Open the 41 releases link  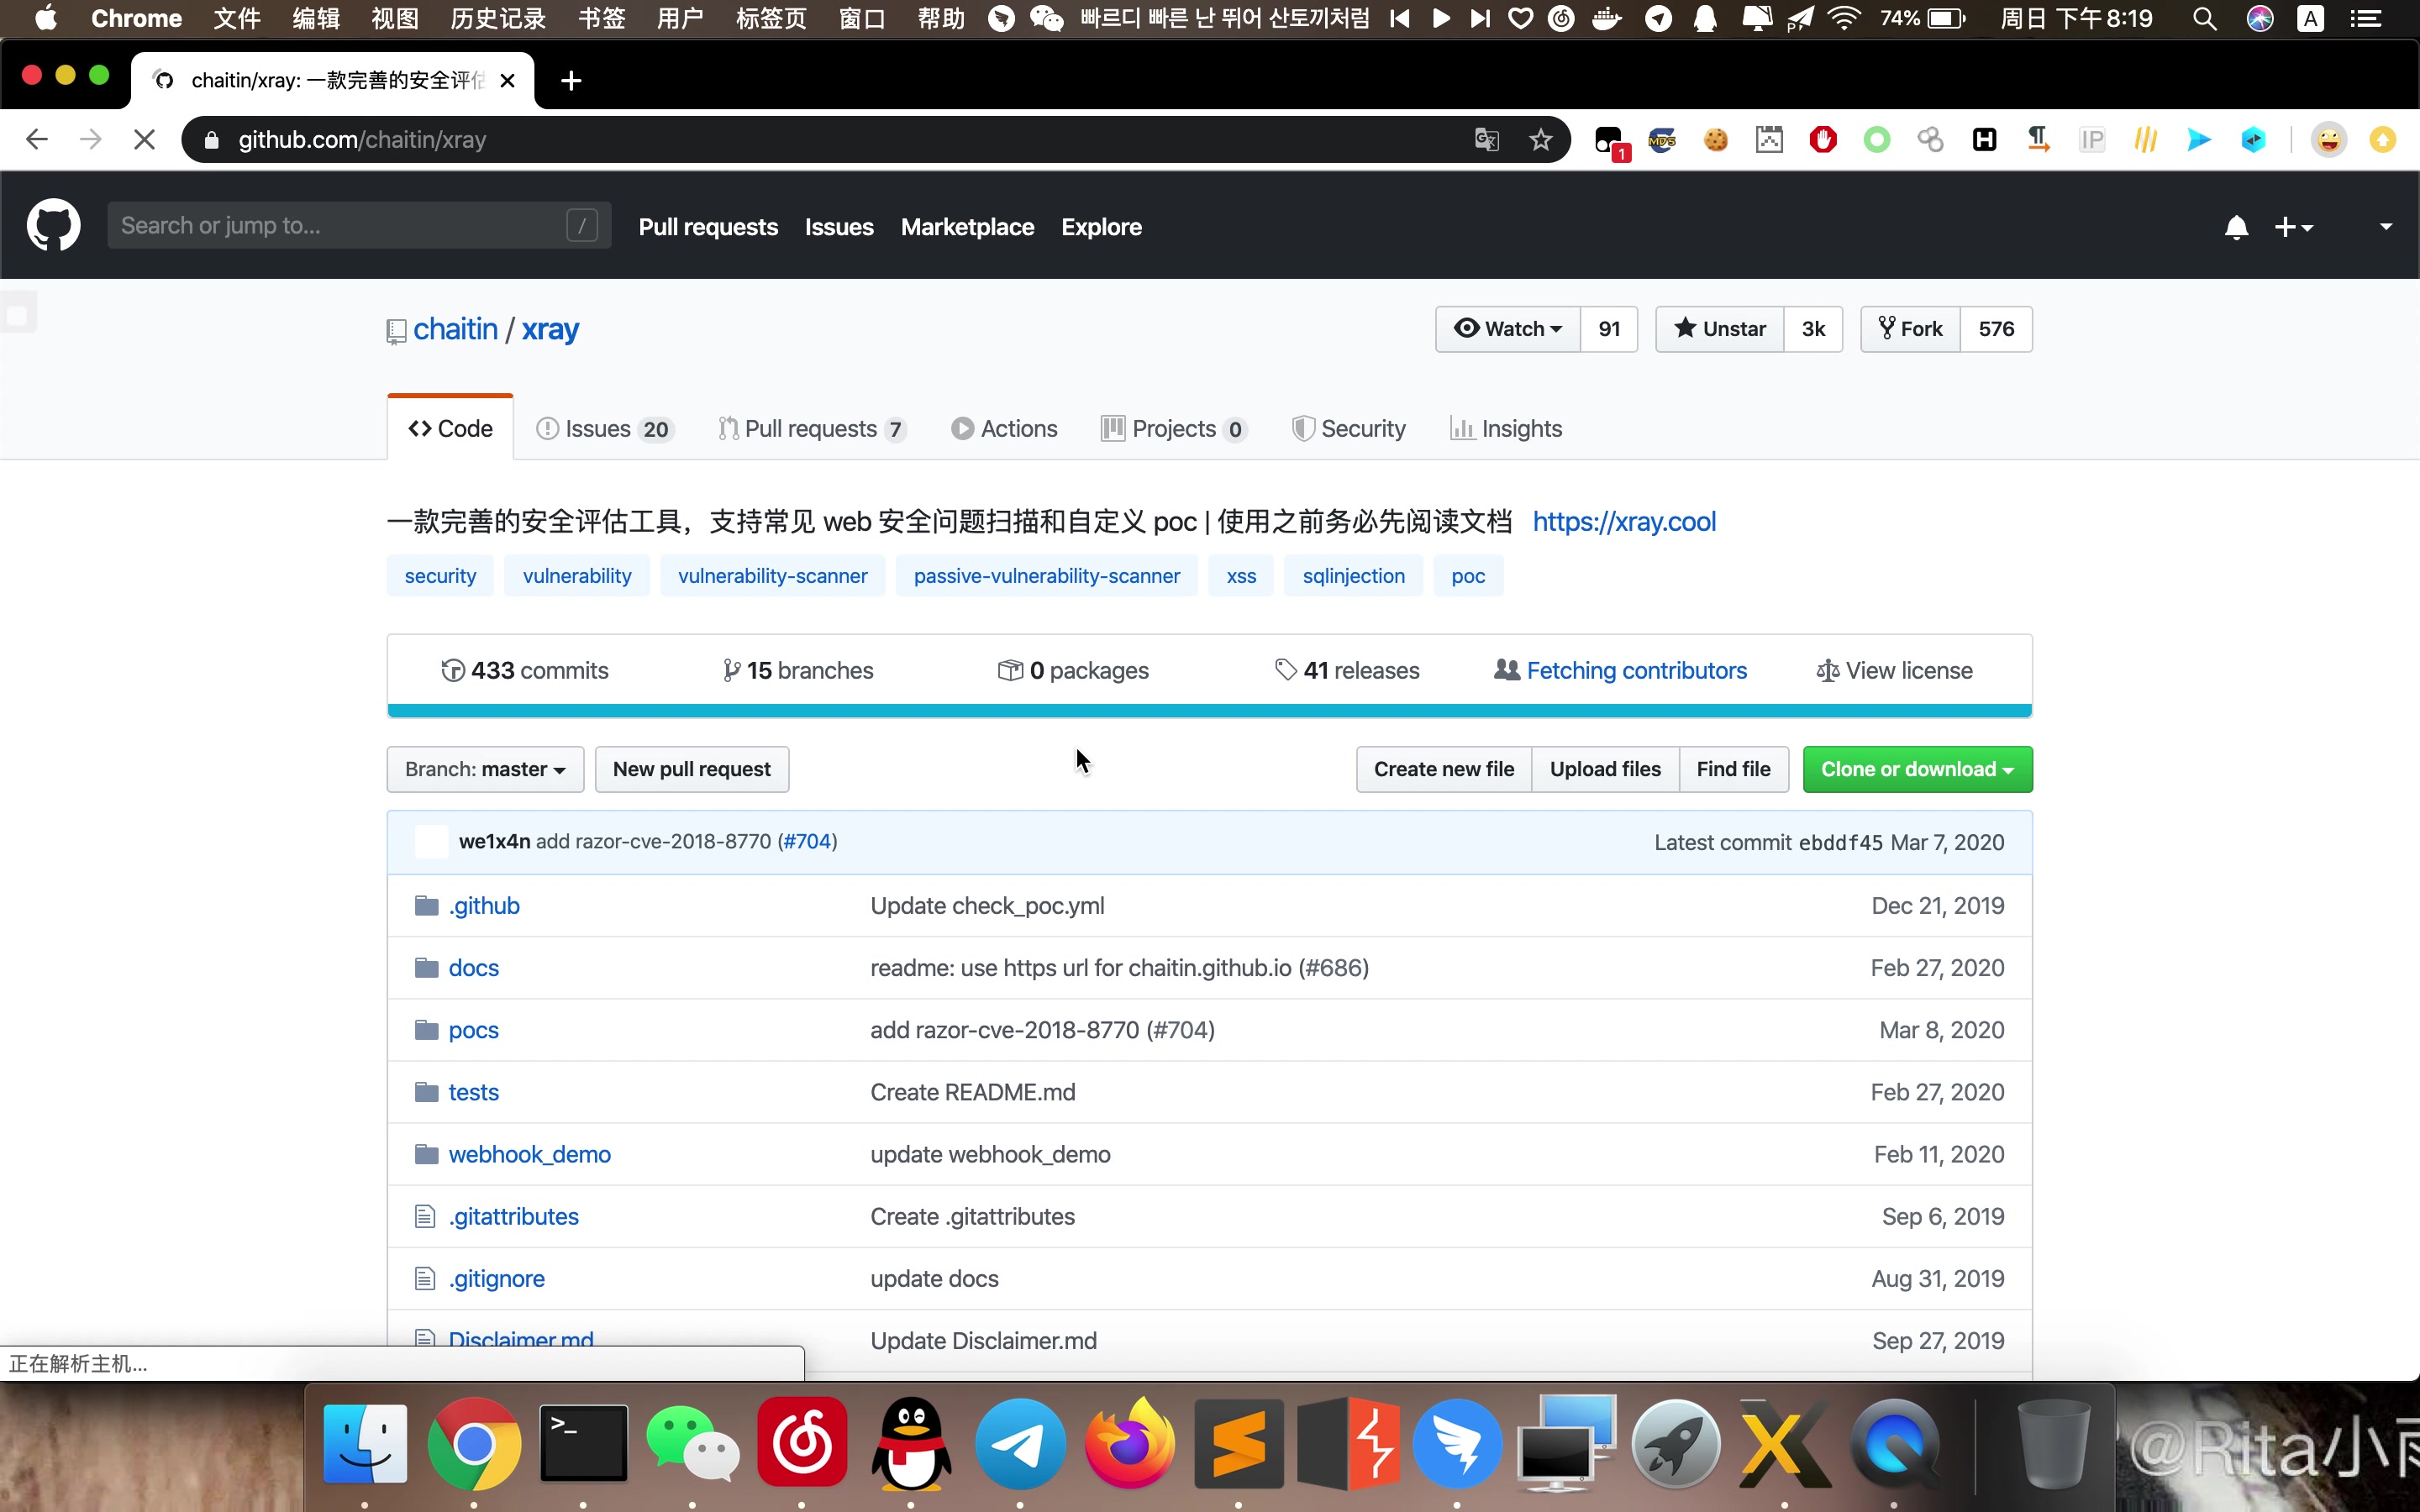click(x=1347, y=671)
